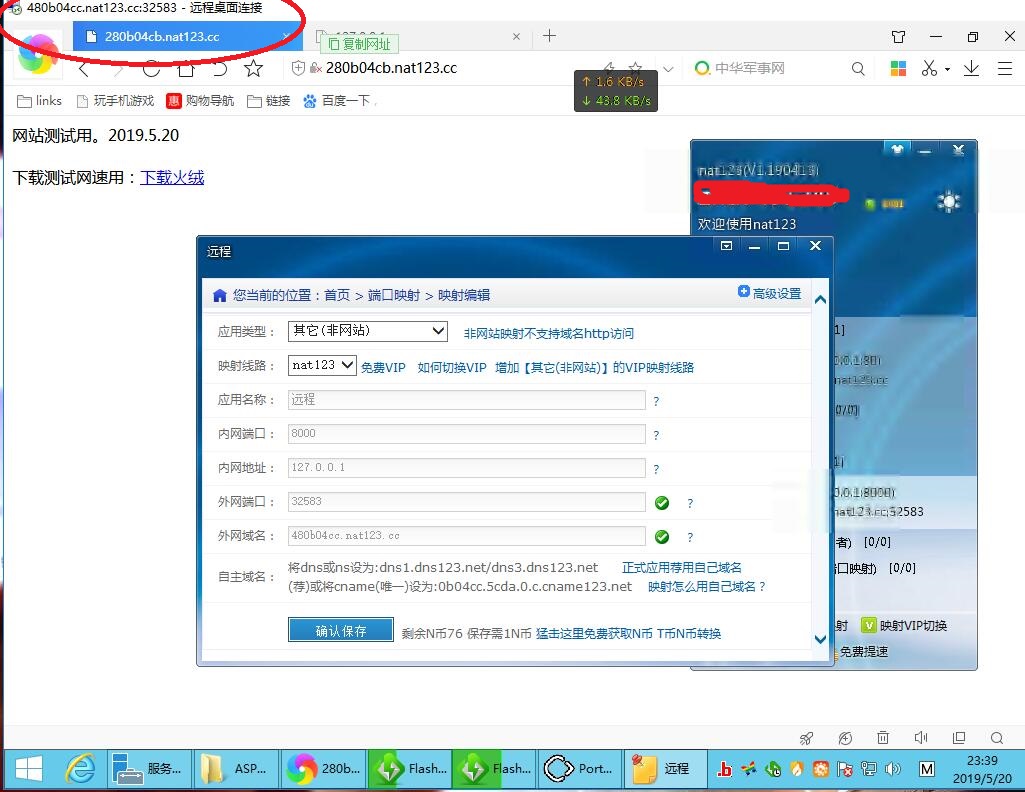The image size is (1025, 792).
Task: Click the home icon in breadcrumb
Action: 220,295
